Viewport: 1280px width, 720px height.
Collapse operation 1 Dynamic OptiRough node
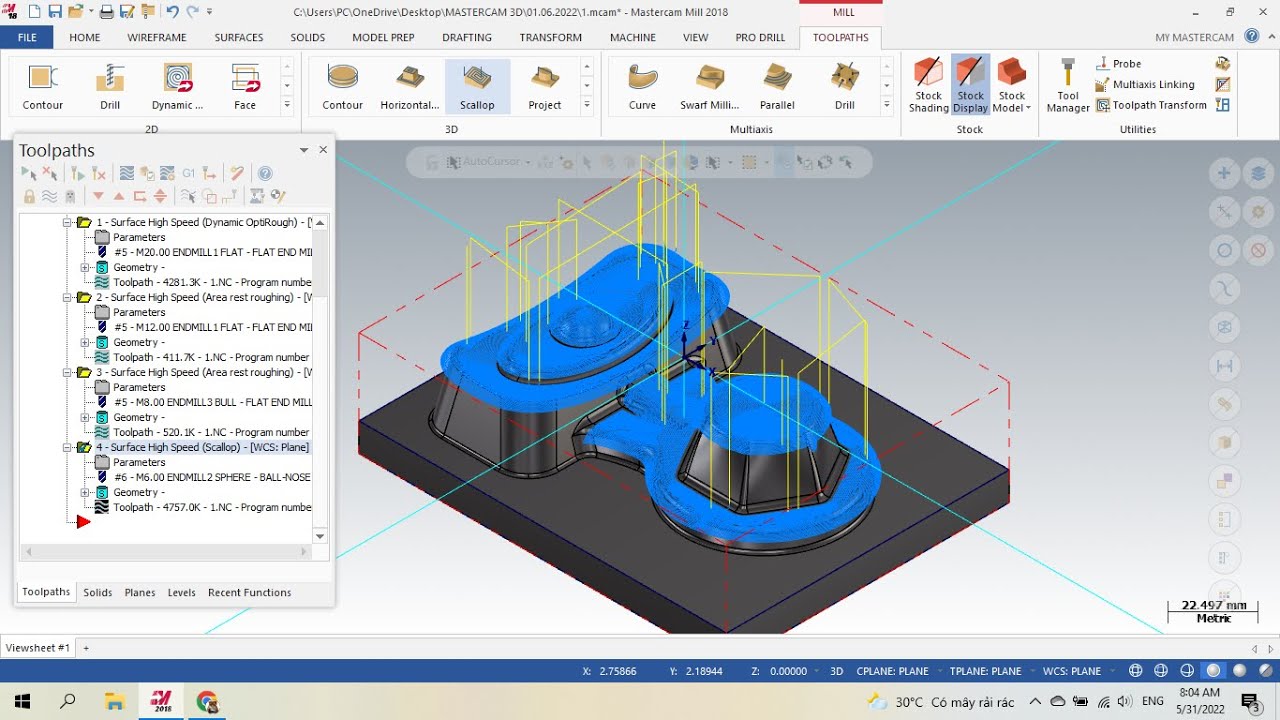pos(68,222)
